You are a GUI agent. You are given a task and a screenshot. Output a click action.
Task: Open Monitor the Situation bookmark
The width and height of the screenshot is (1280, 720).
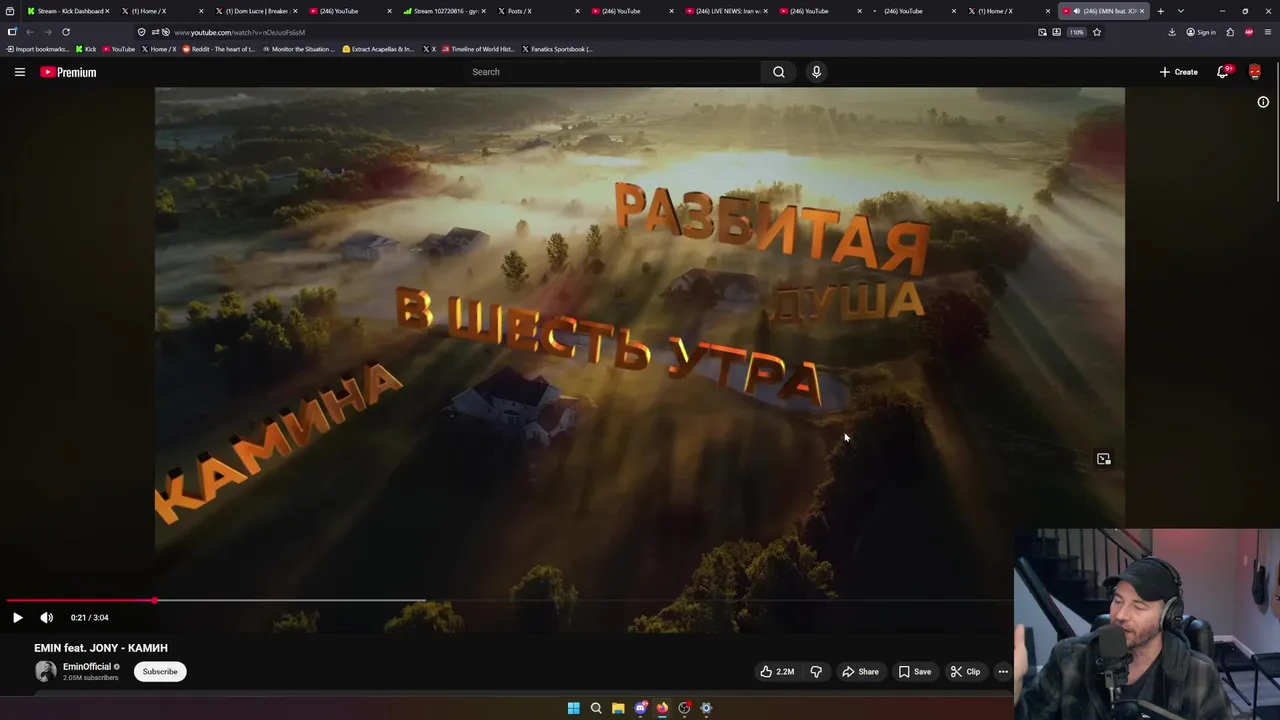[x=298, y=49]
